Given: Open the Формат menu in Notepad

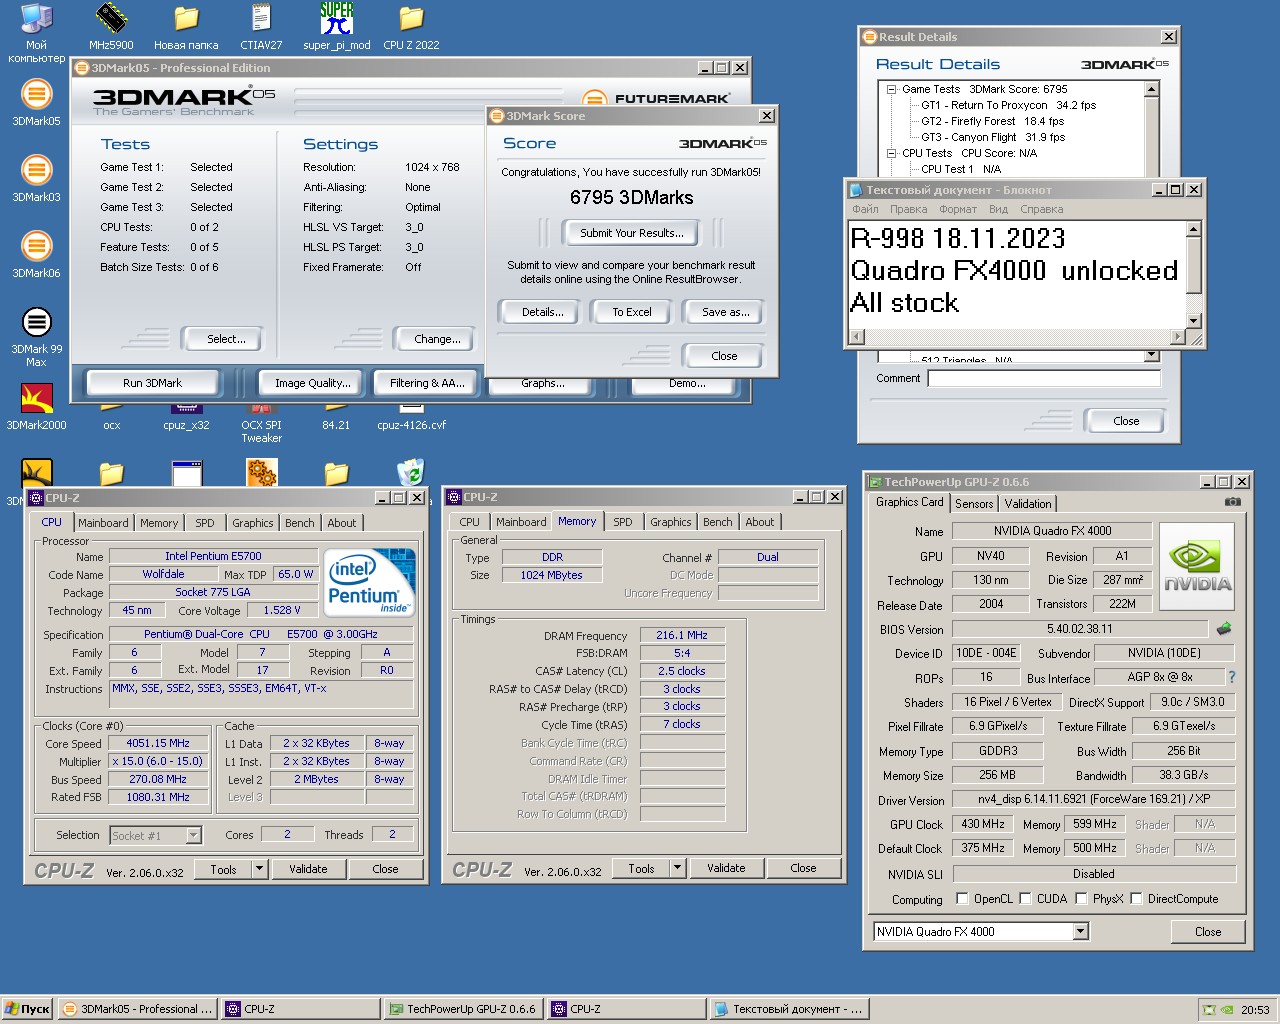Looking at the screenshot, I should (958, 209).
